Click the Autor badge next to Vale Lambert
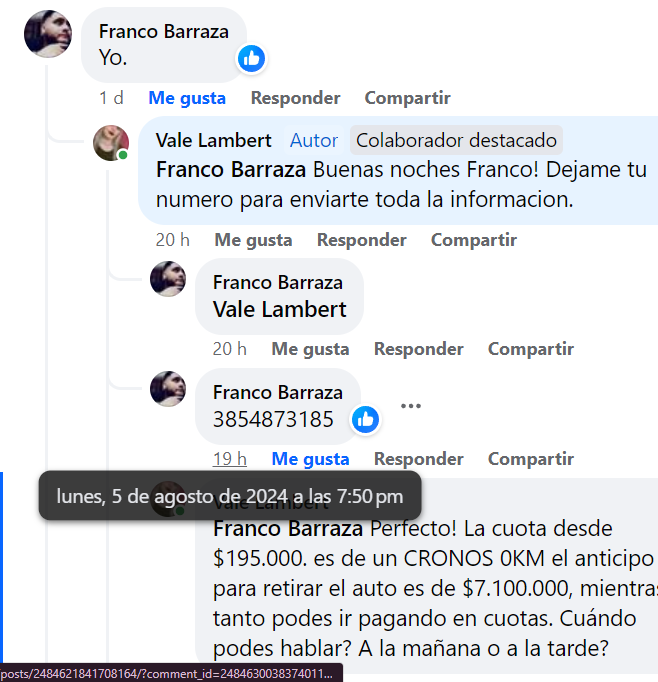This screenshot has height=682, width=658. click(x=314, y=140)
